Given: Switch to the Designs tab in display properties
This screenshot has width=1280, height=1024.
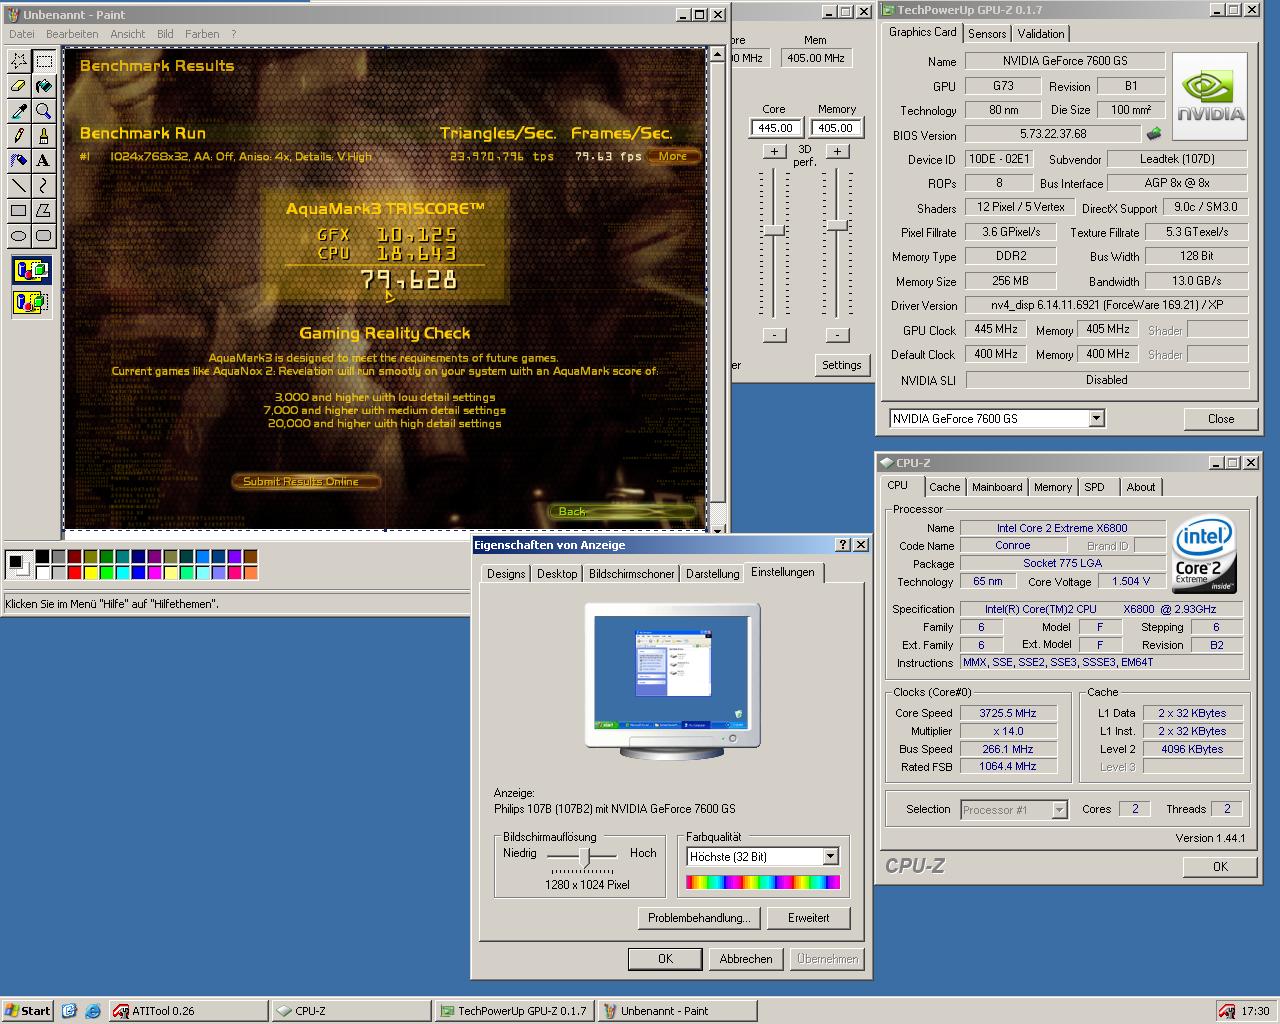Looking at the screenshot, I should 506,574.
